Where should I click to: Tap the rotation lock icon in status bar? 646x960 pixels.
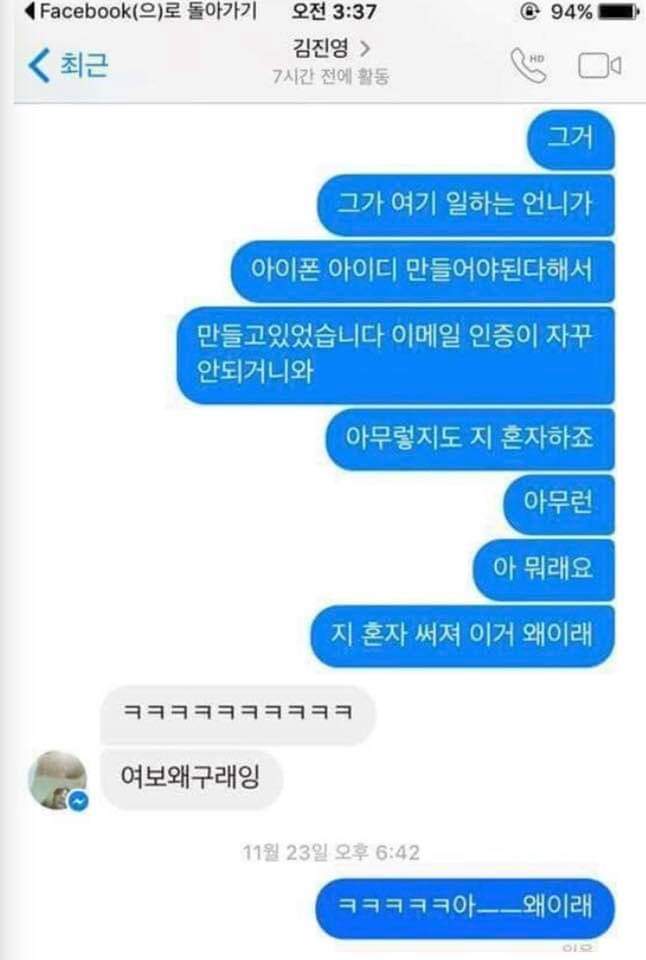[x=529, y=12]
